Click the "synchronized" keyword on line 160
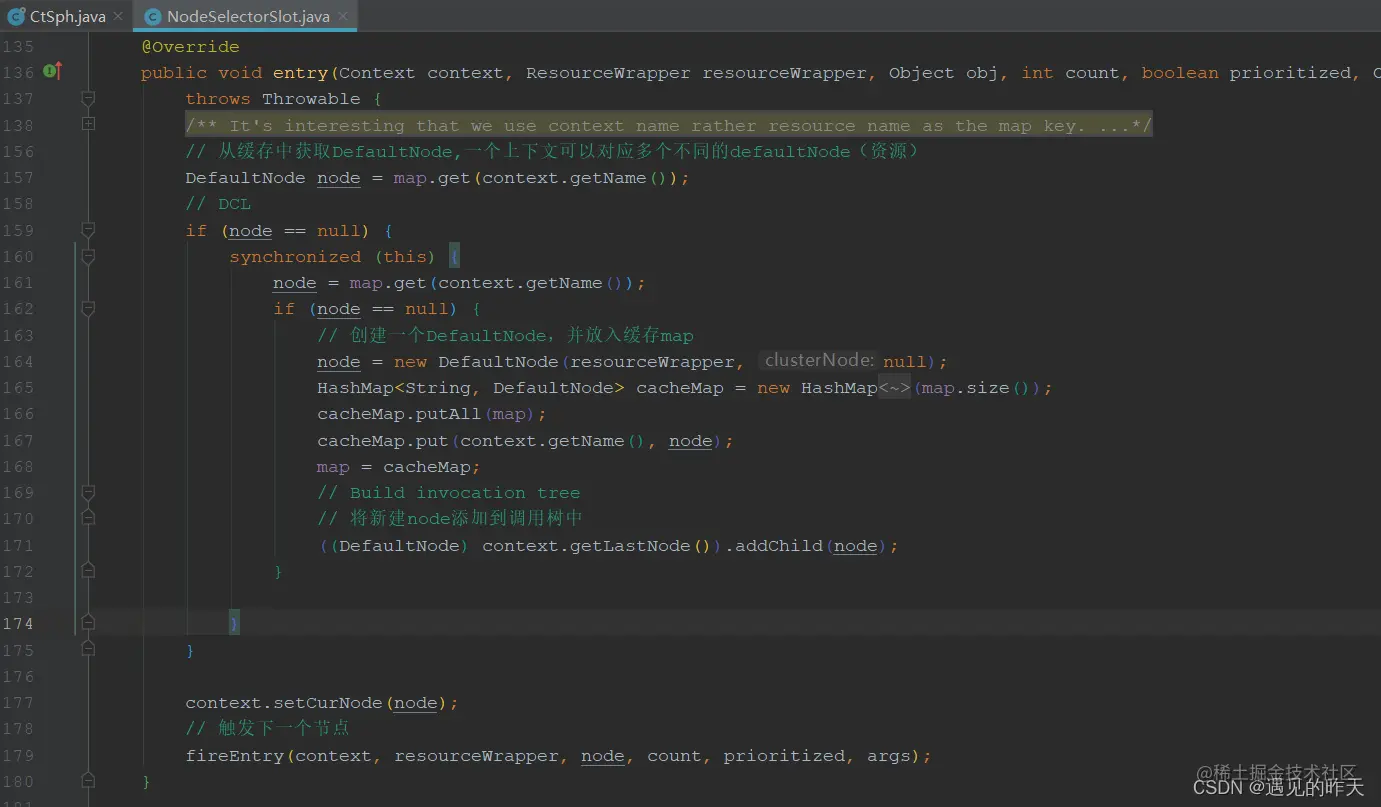This screenshot has width=1381, height=807. point(295,257)
